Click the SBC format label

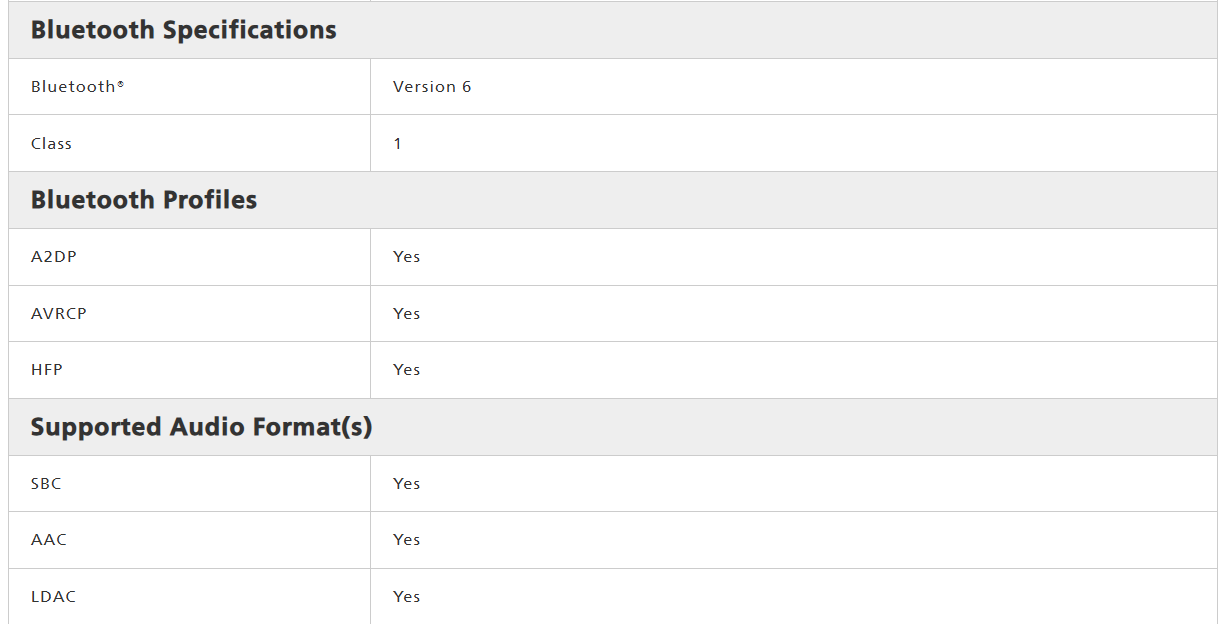(46, 484)
